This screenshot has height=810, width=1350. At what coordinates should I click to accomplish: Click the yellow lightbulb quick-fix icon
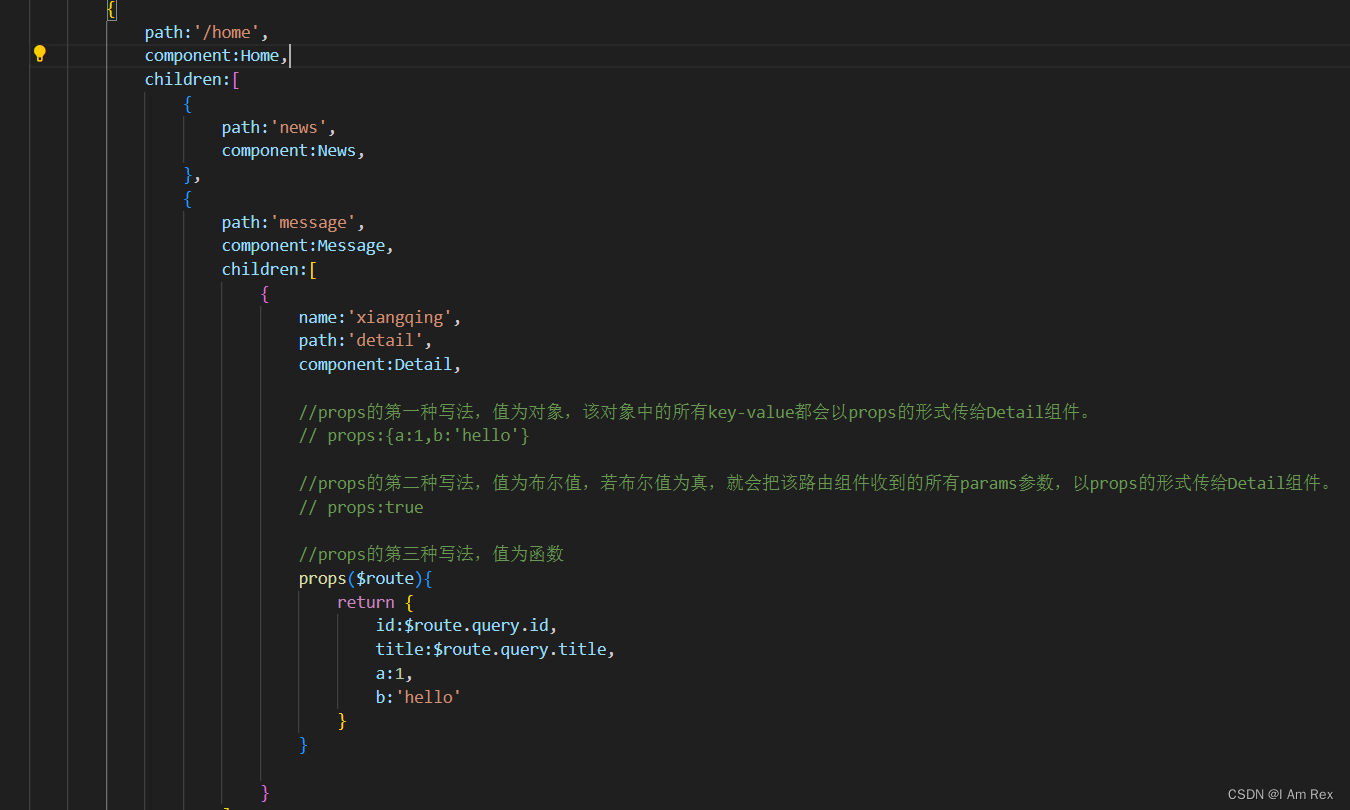40,54
